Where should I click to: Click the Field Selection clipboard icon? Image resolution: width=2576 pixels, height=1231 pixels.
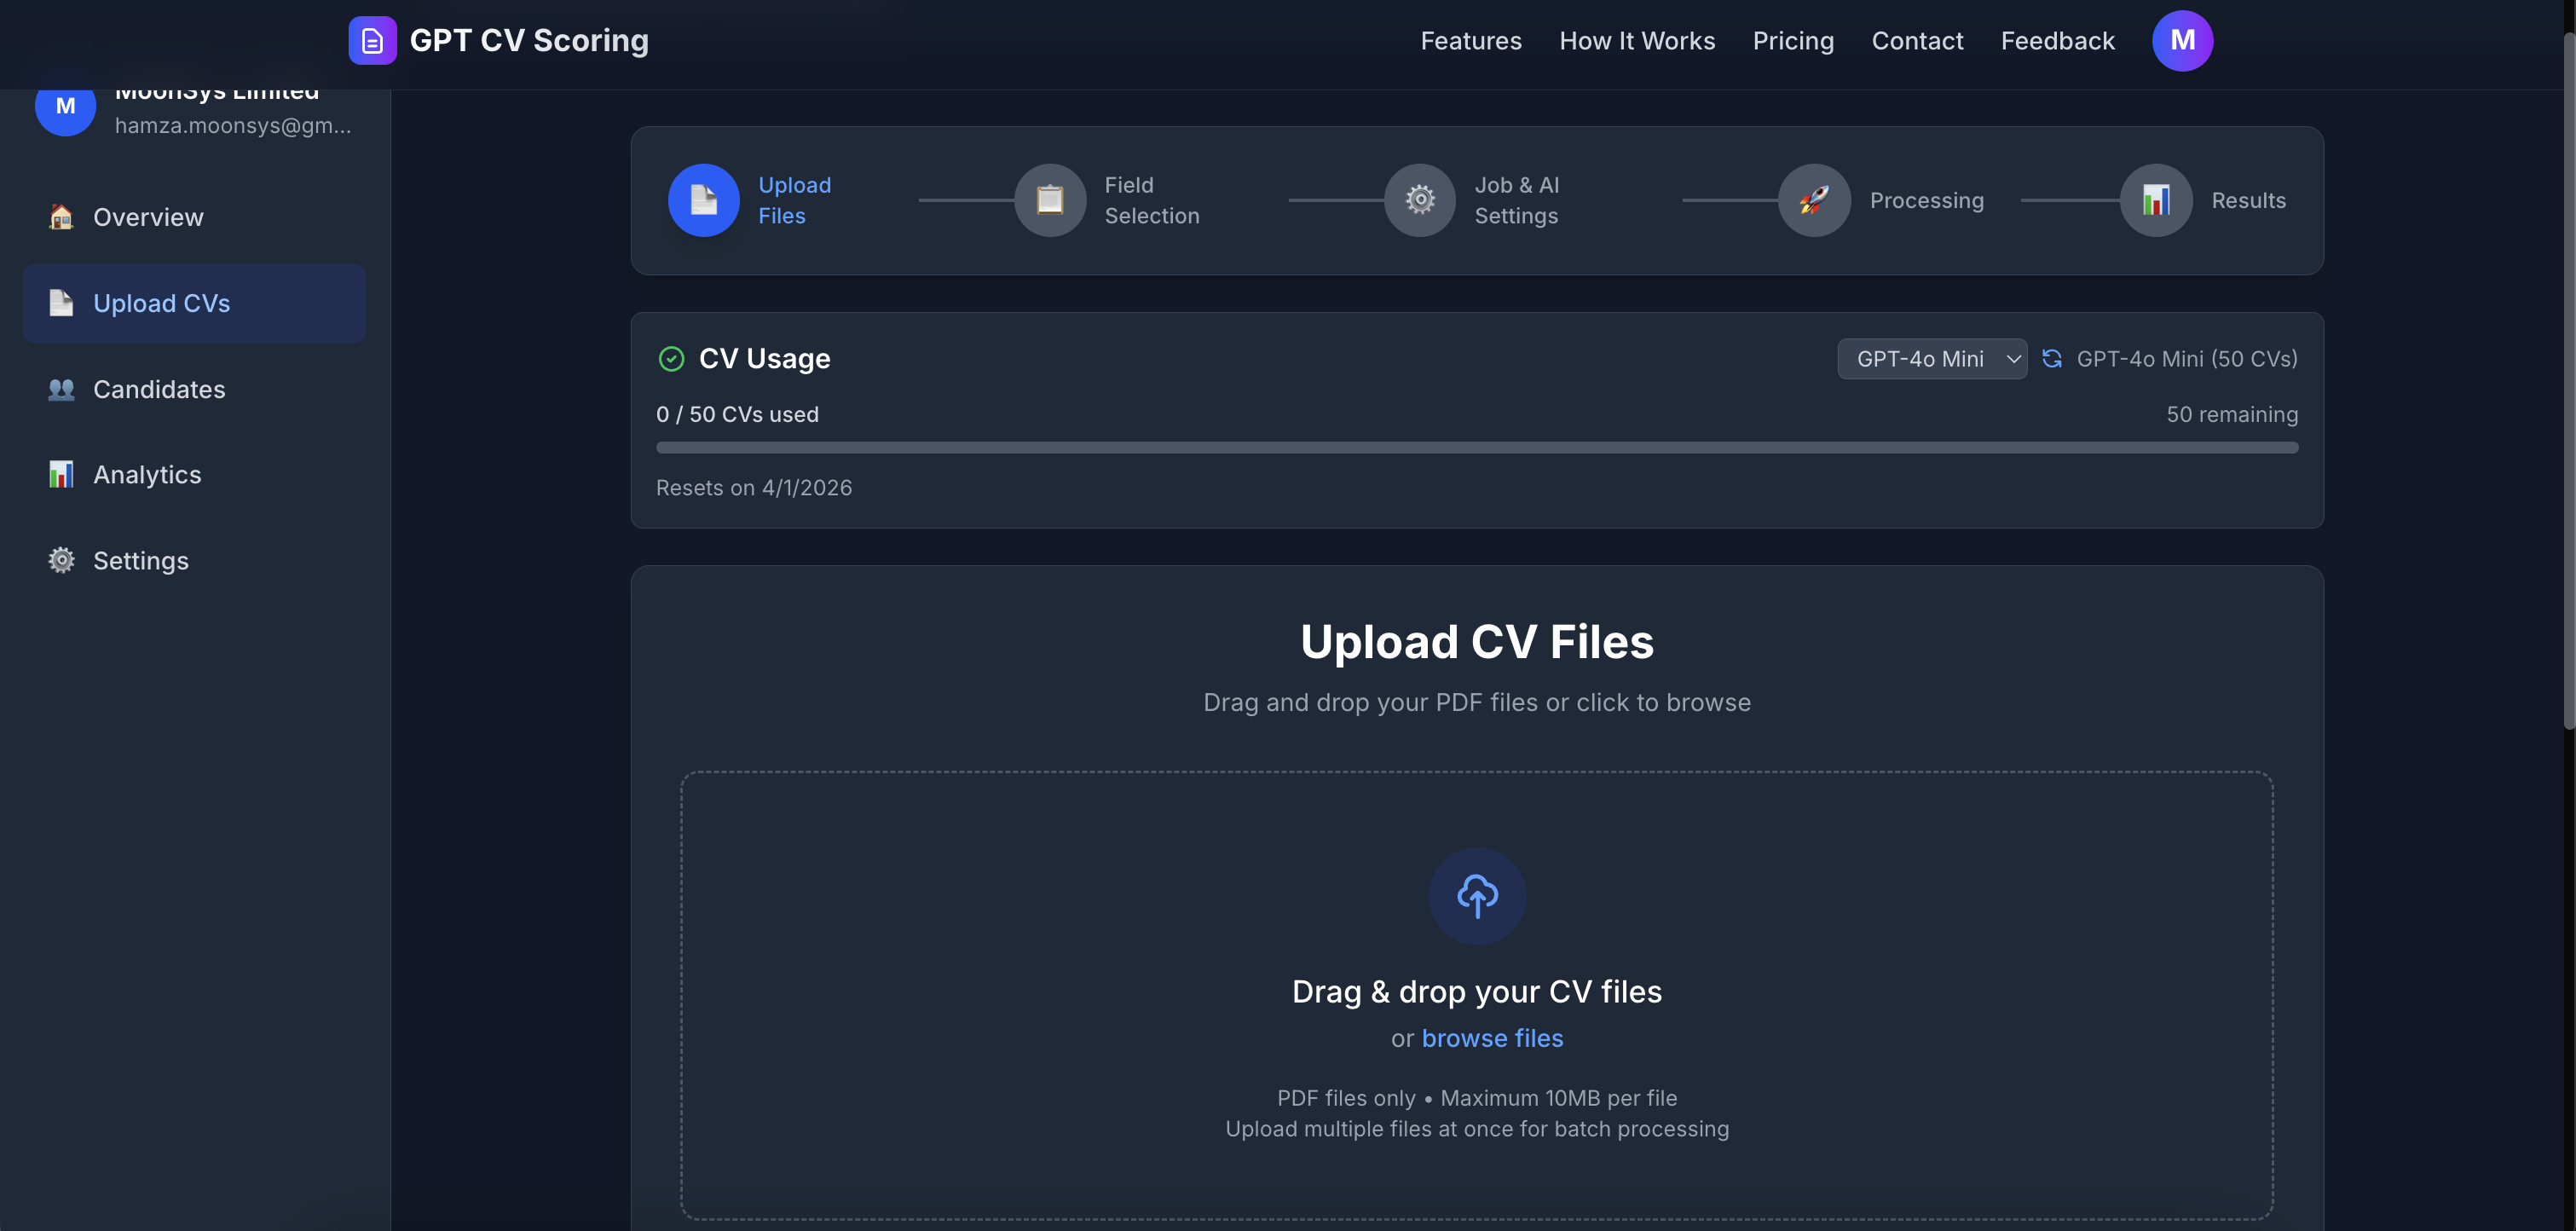pos(1049,200)
